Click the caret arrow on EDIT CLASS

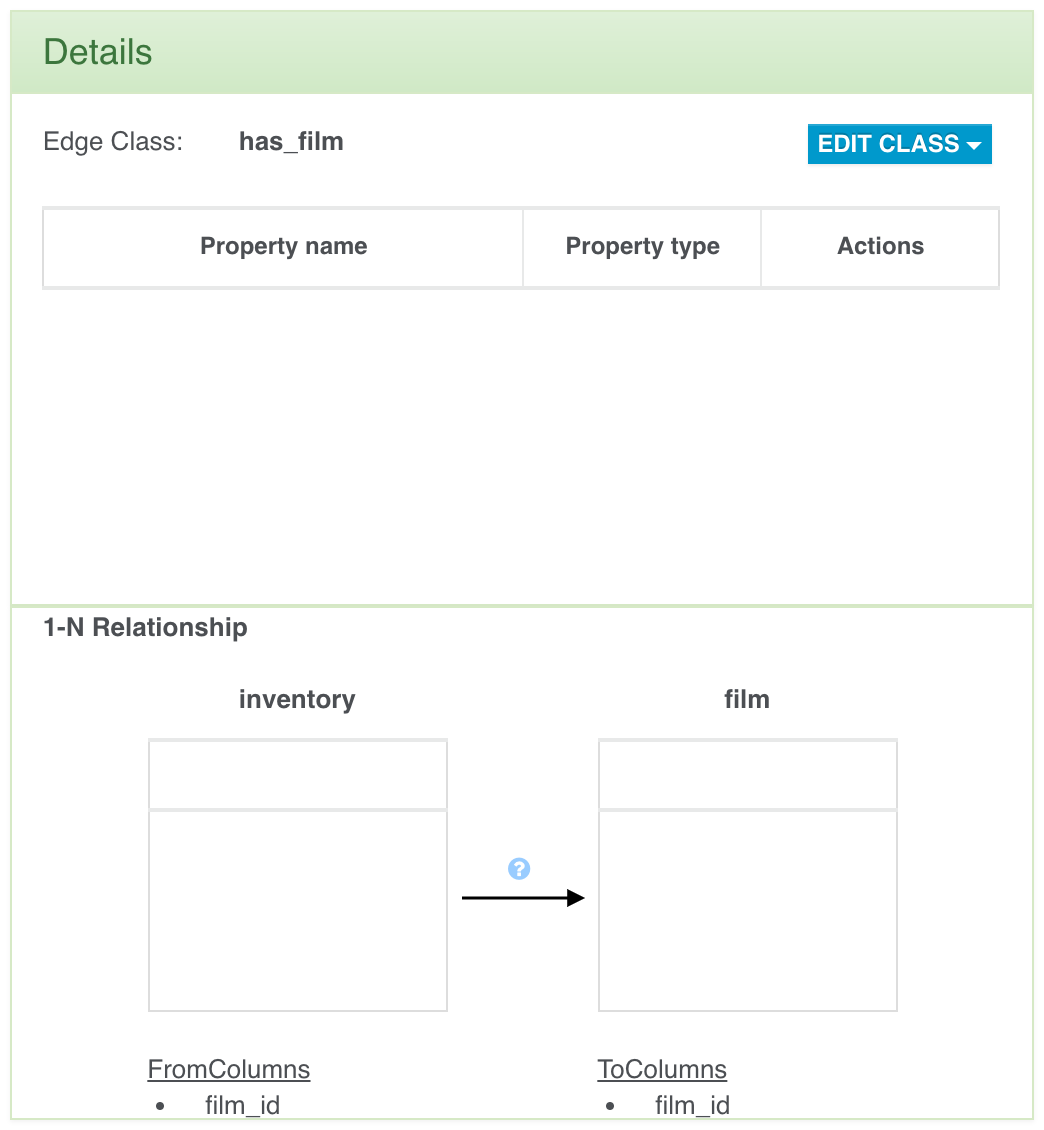(974, 146)
